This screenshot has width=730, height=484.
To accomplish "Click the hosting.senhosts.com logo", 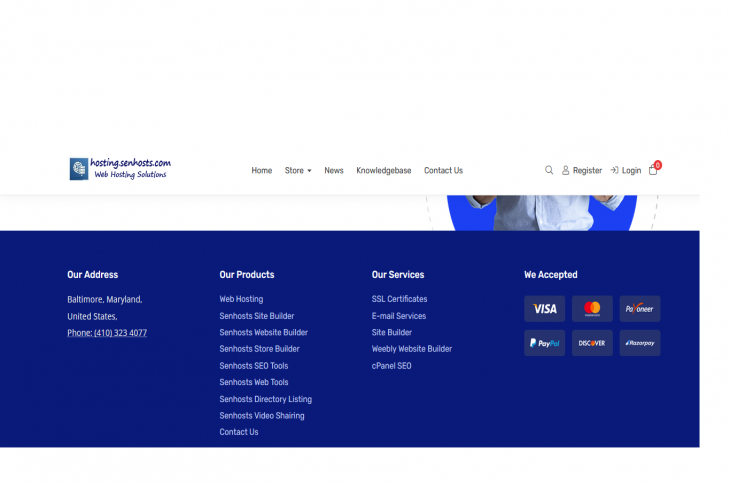I will coord(121,168).
